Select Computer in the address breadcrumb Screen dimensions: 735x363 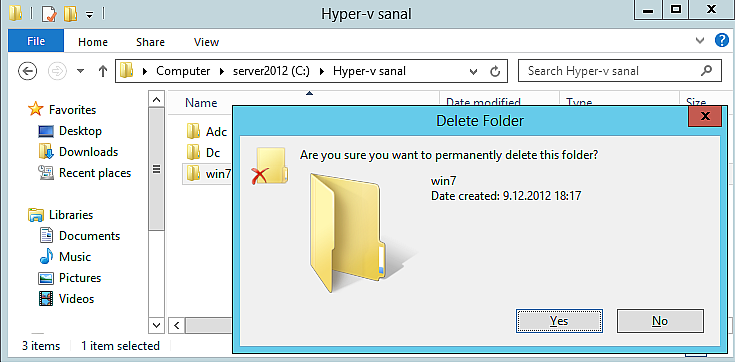click(x=183, y=71)
